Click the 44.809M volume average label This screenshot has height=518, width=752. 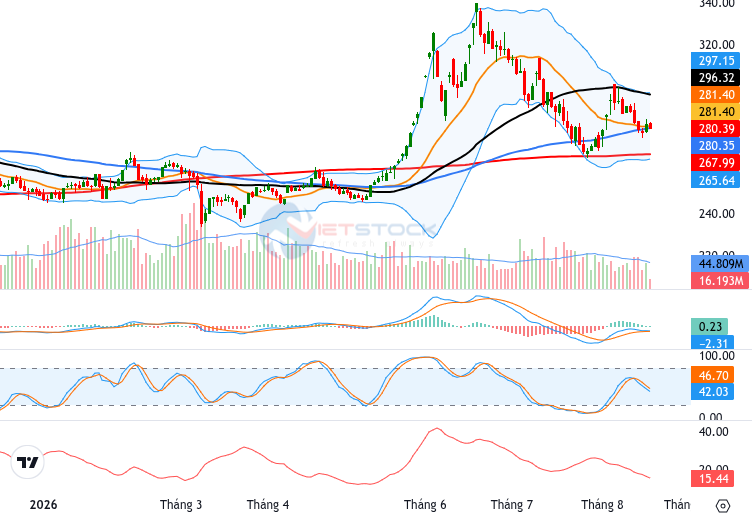720,264
